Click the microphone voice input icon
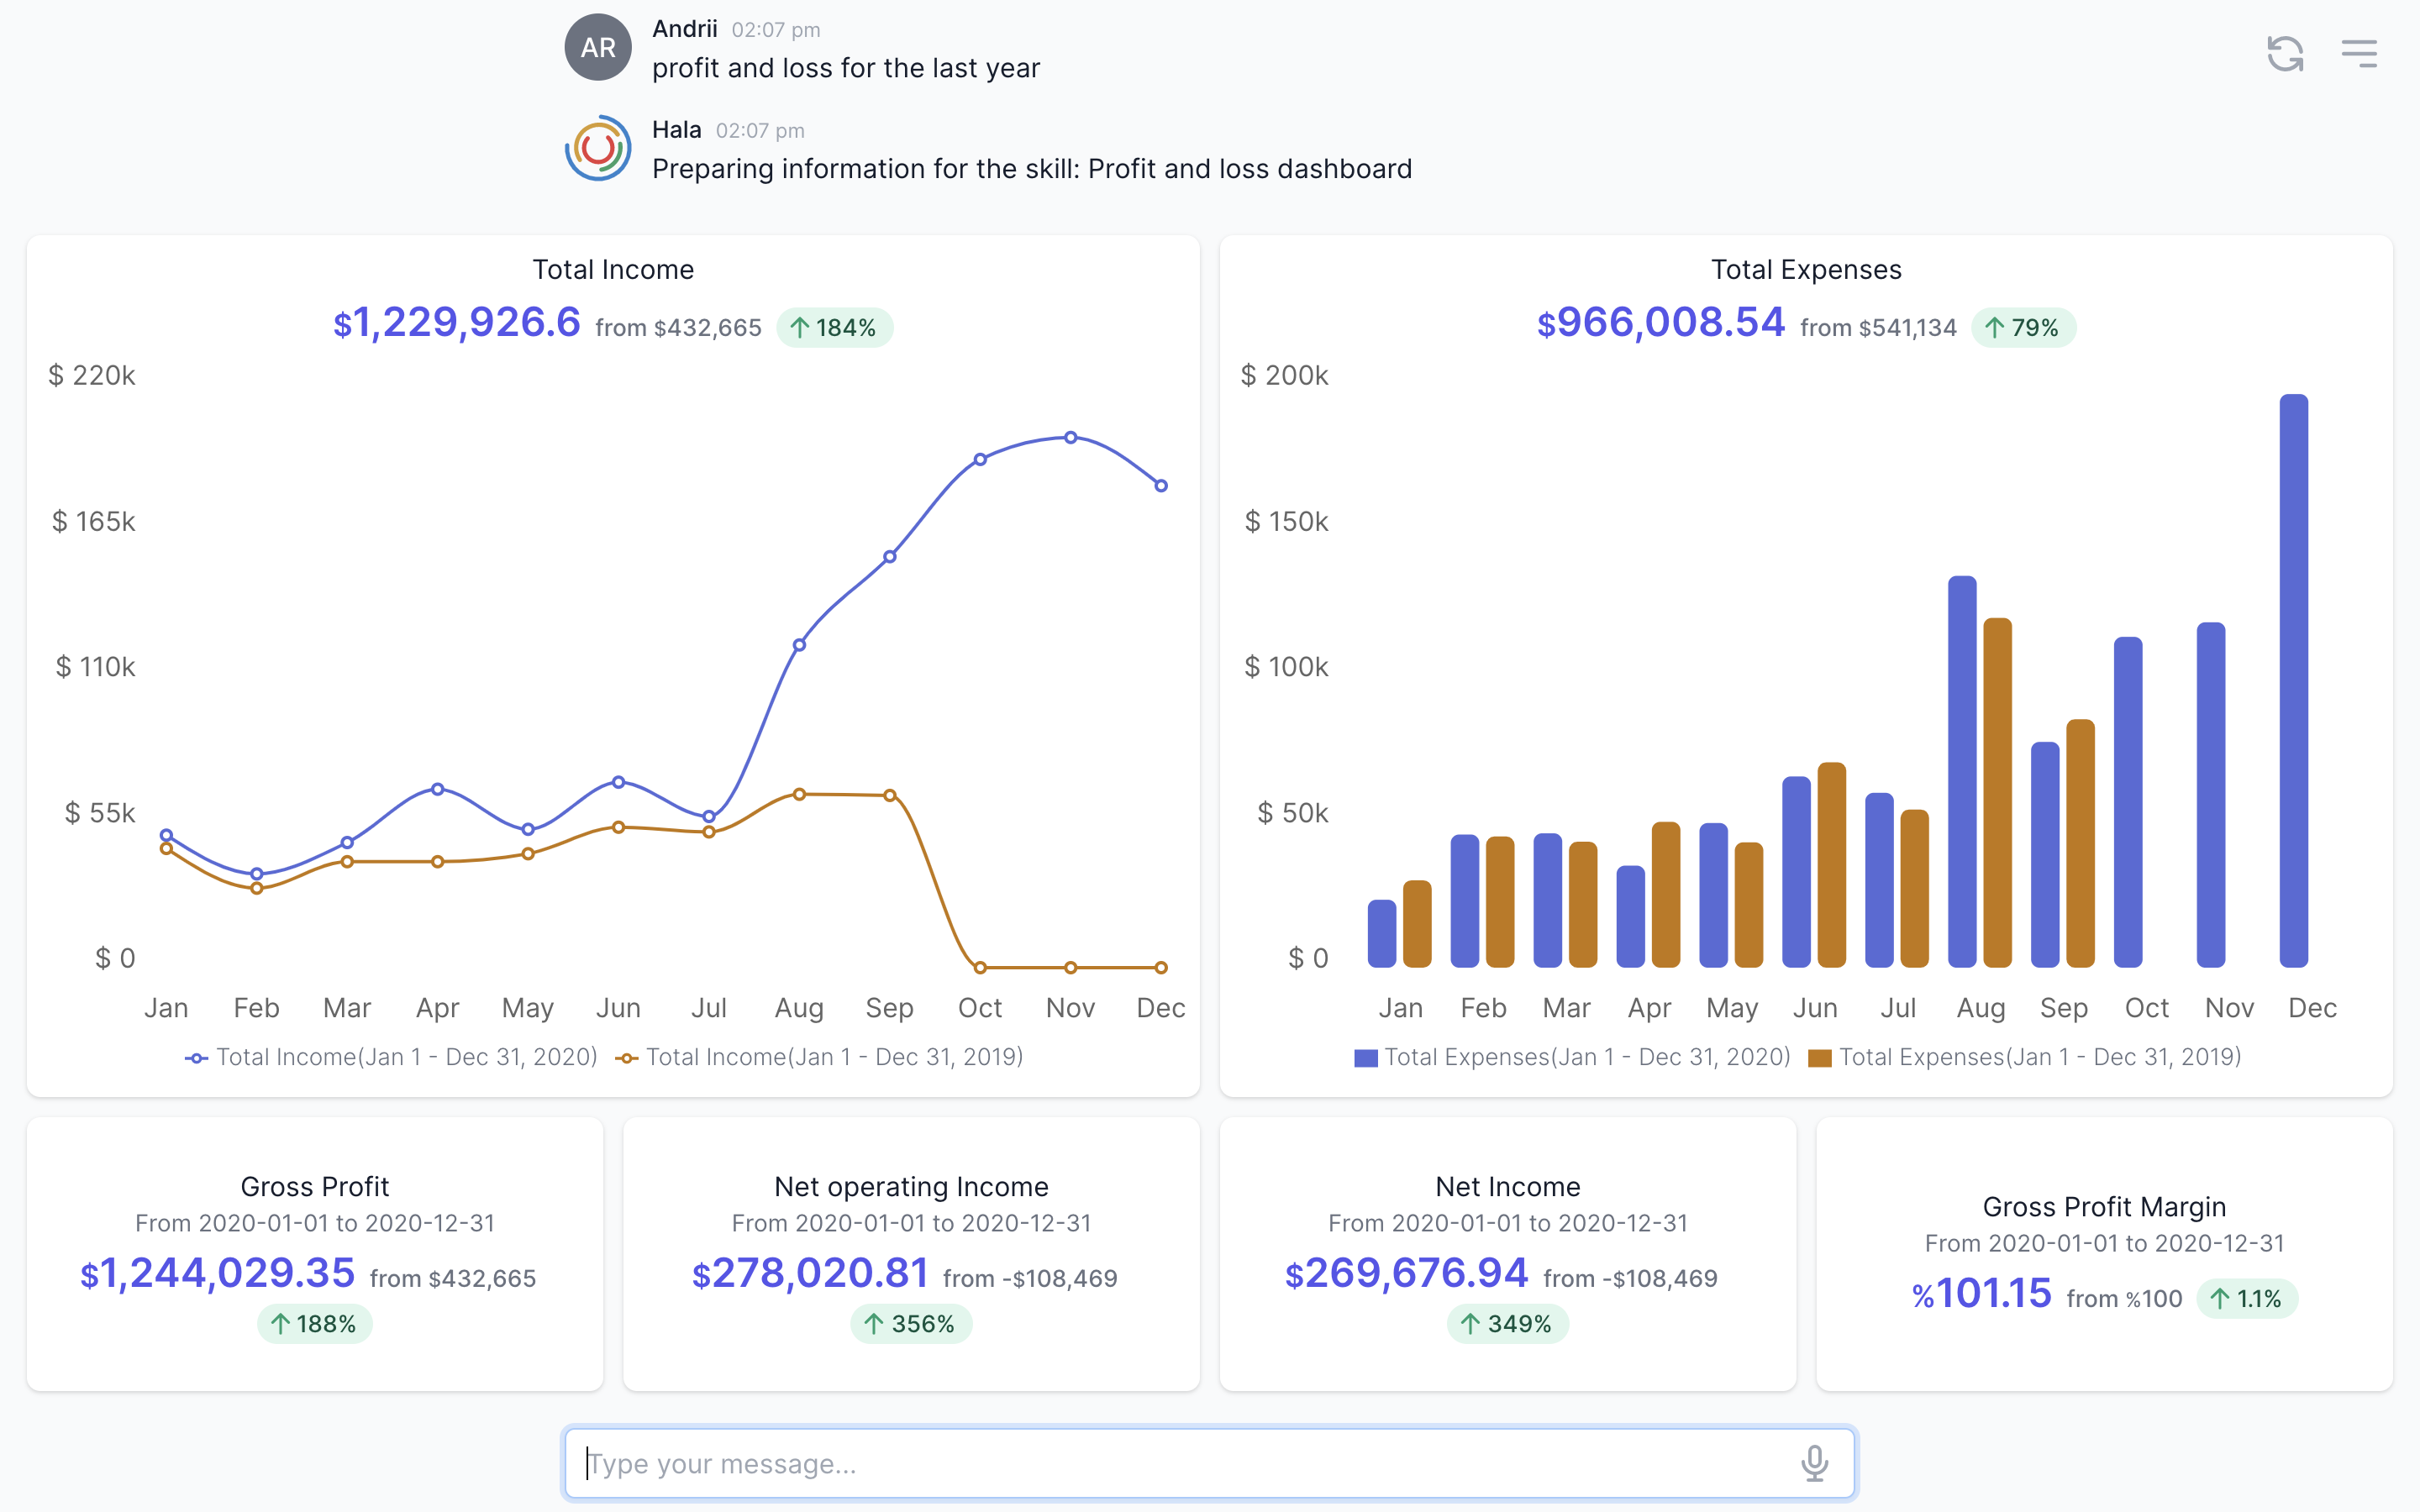 [1814, 1463]
